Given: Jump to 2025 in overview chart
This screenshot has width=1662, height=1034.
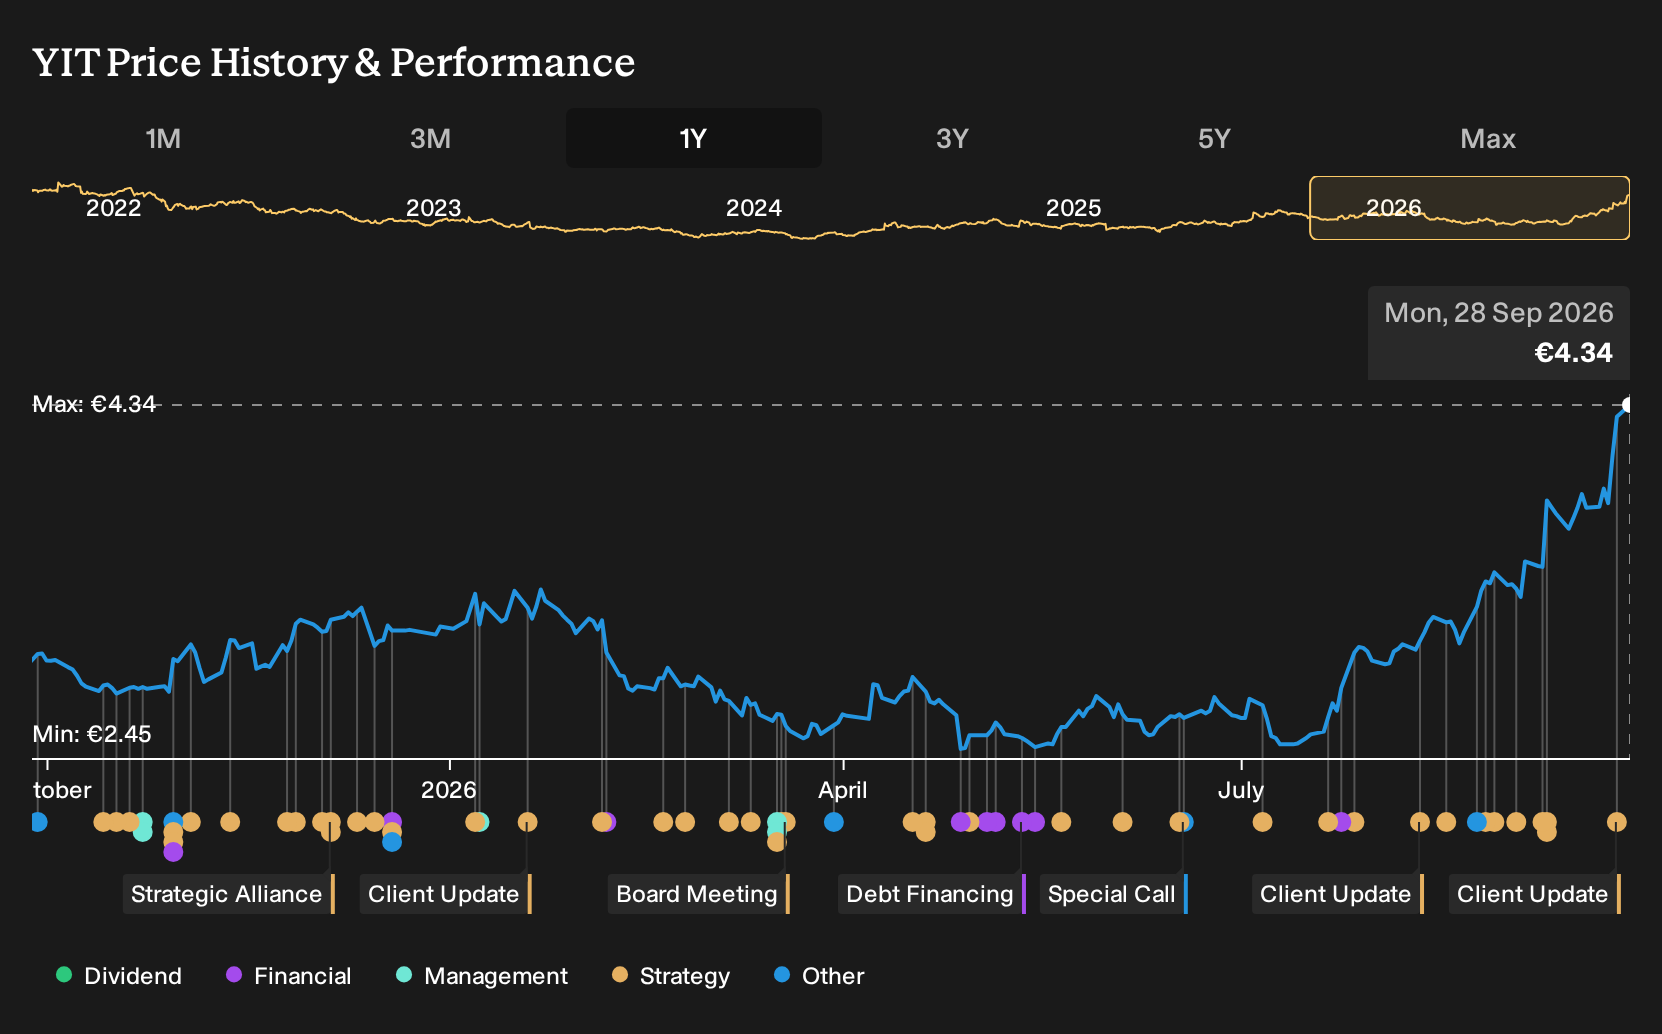Looking at the screenshot, I should 1073,208.
